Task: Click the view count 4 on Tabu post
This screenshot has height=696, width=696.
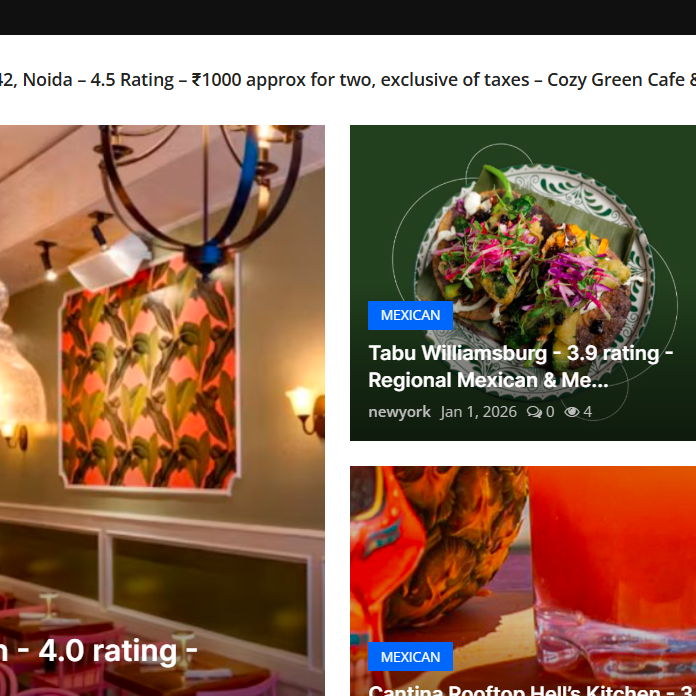Action: click(x=588, y=412)
